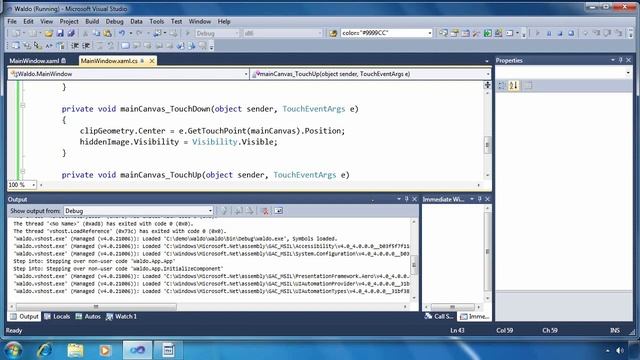Pin the Output panel with pushpin icon
The height and width of the screenshot is (360, 640).
406,199
